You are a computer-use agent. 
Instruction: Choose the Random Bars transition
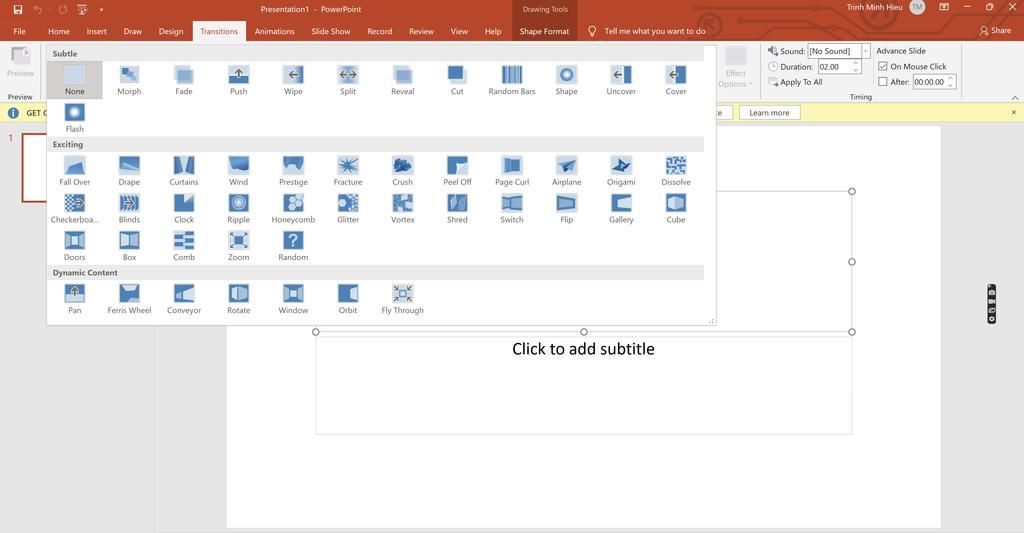512,80
